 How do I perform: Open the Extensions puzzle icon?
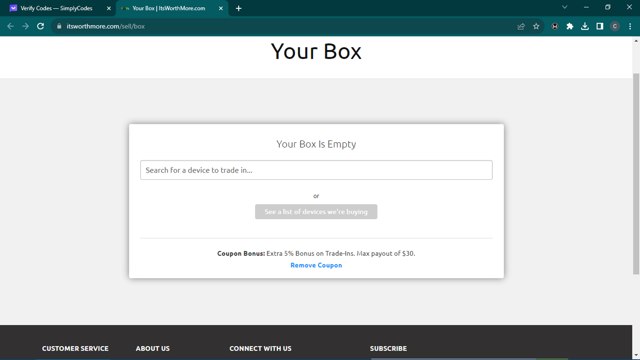tap(570, 27)
